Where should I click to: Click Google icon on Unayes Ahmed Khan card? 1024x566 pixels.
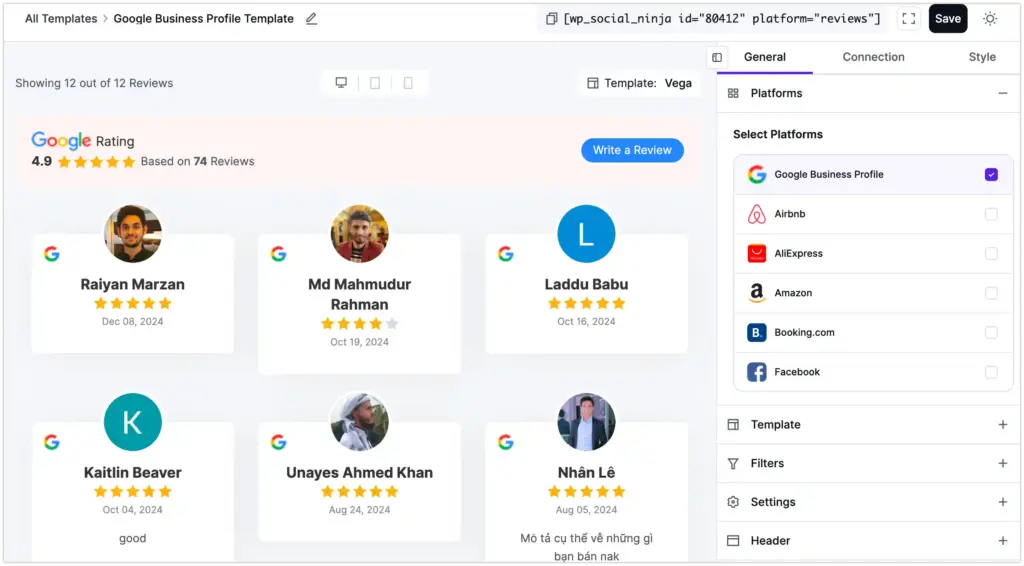point(278,442)
